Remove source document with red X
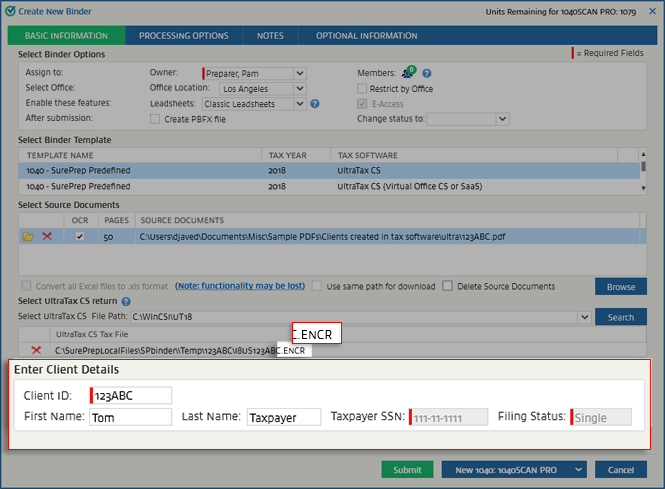 point(47,236)
